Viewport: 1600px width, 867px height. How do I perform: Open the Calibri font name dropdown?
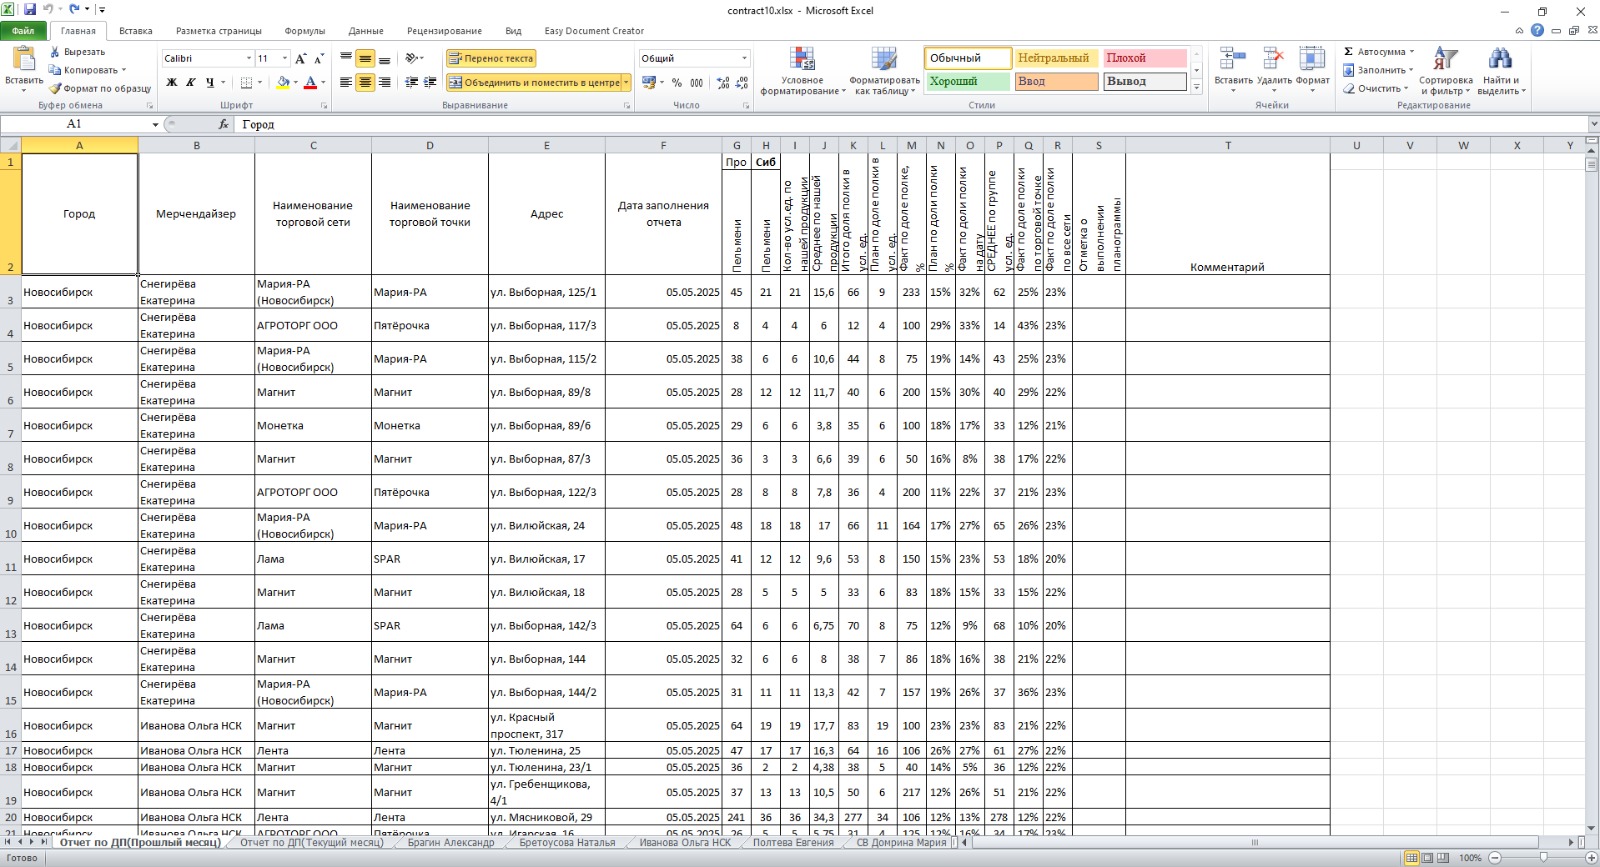click(x=248, y=59)
